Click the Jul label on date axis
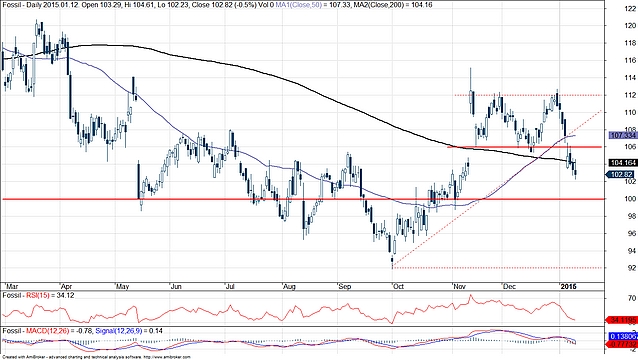The height and width of the screenshot is (360, 638). 229,286
